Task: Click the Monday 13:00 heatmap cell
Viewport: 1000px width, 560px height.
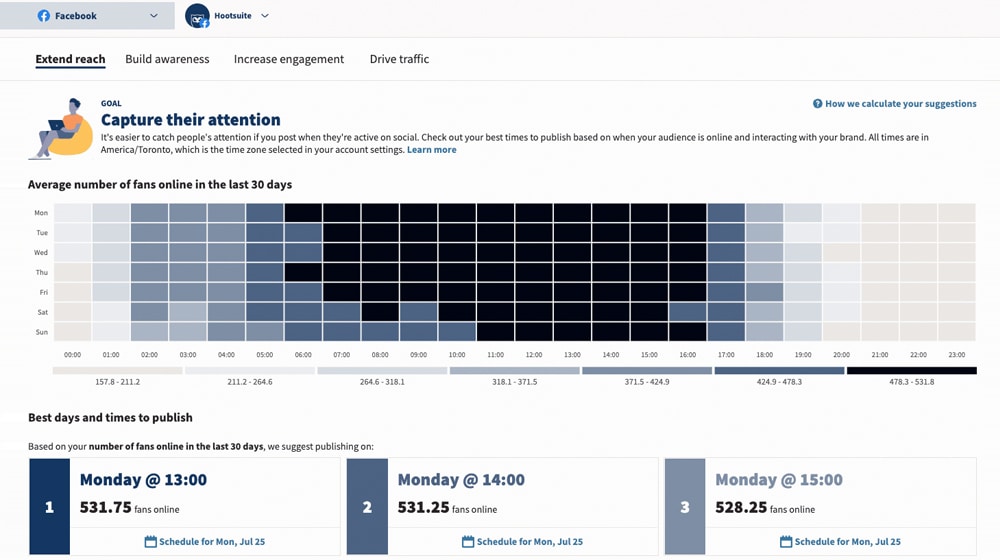Action: (572, 213)
